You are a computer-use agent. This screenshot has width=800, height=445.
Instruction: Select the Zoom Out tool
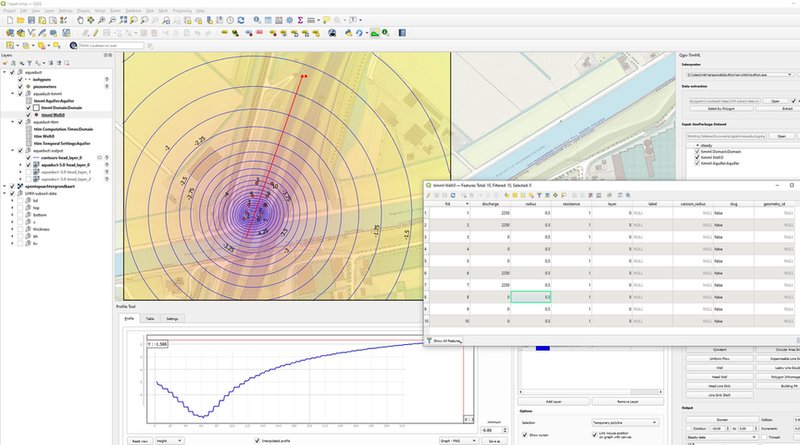click(x=112, y=20)
